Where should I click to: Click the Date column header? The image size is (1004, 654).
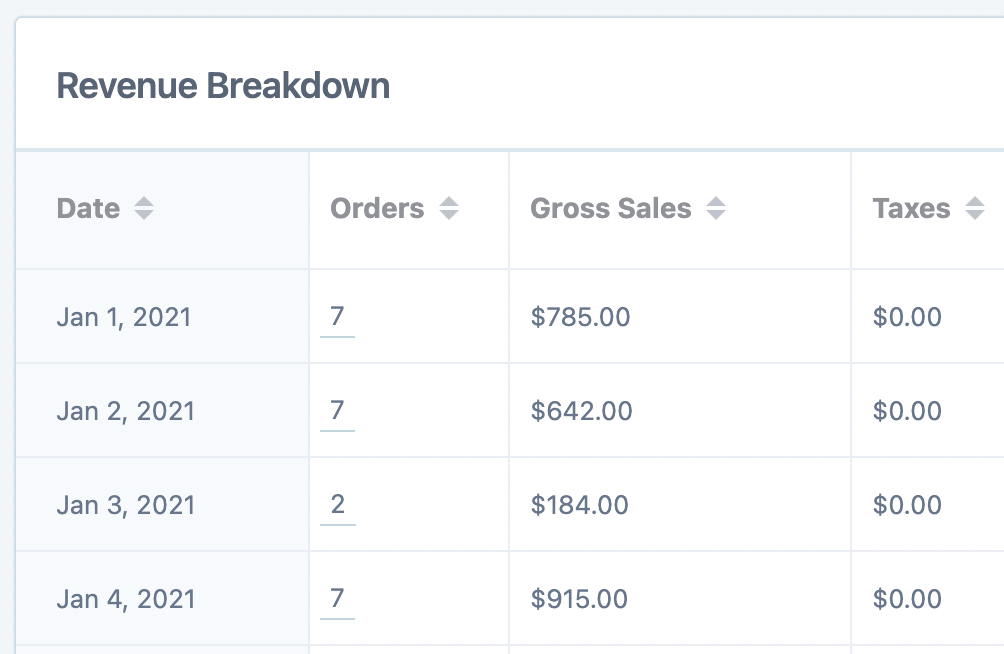(89, 209)
